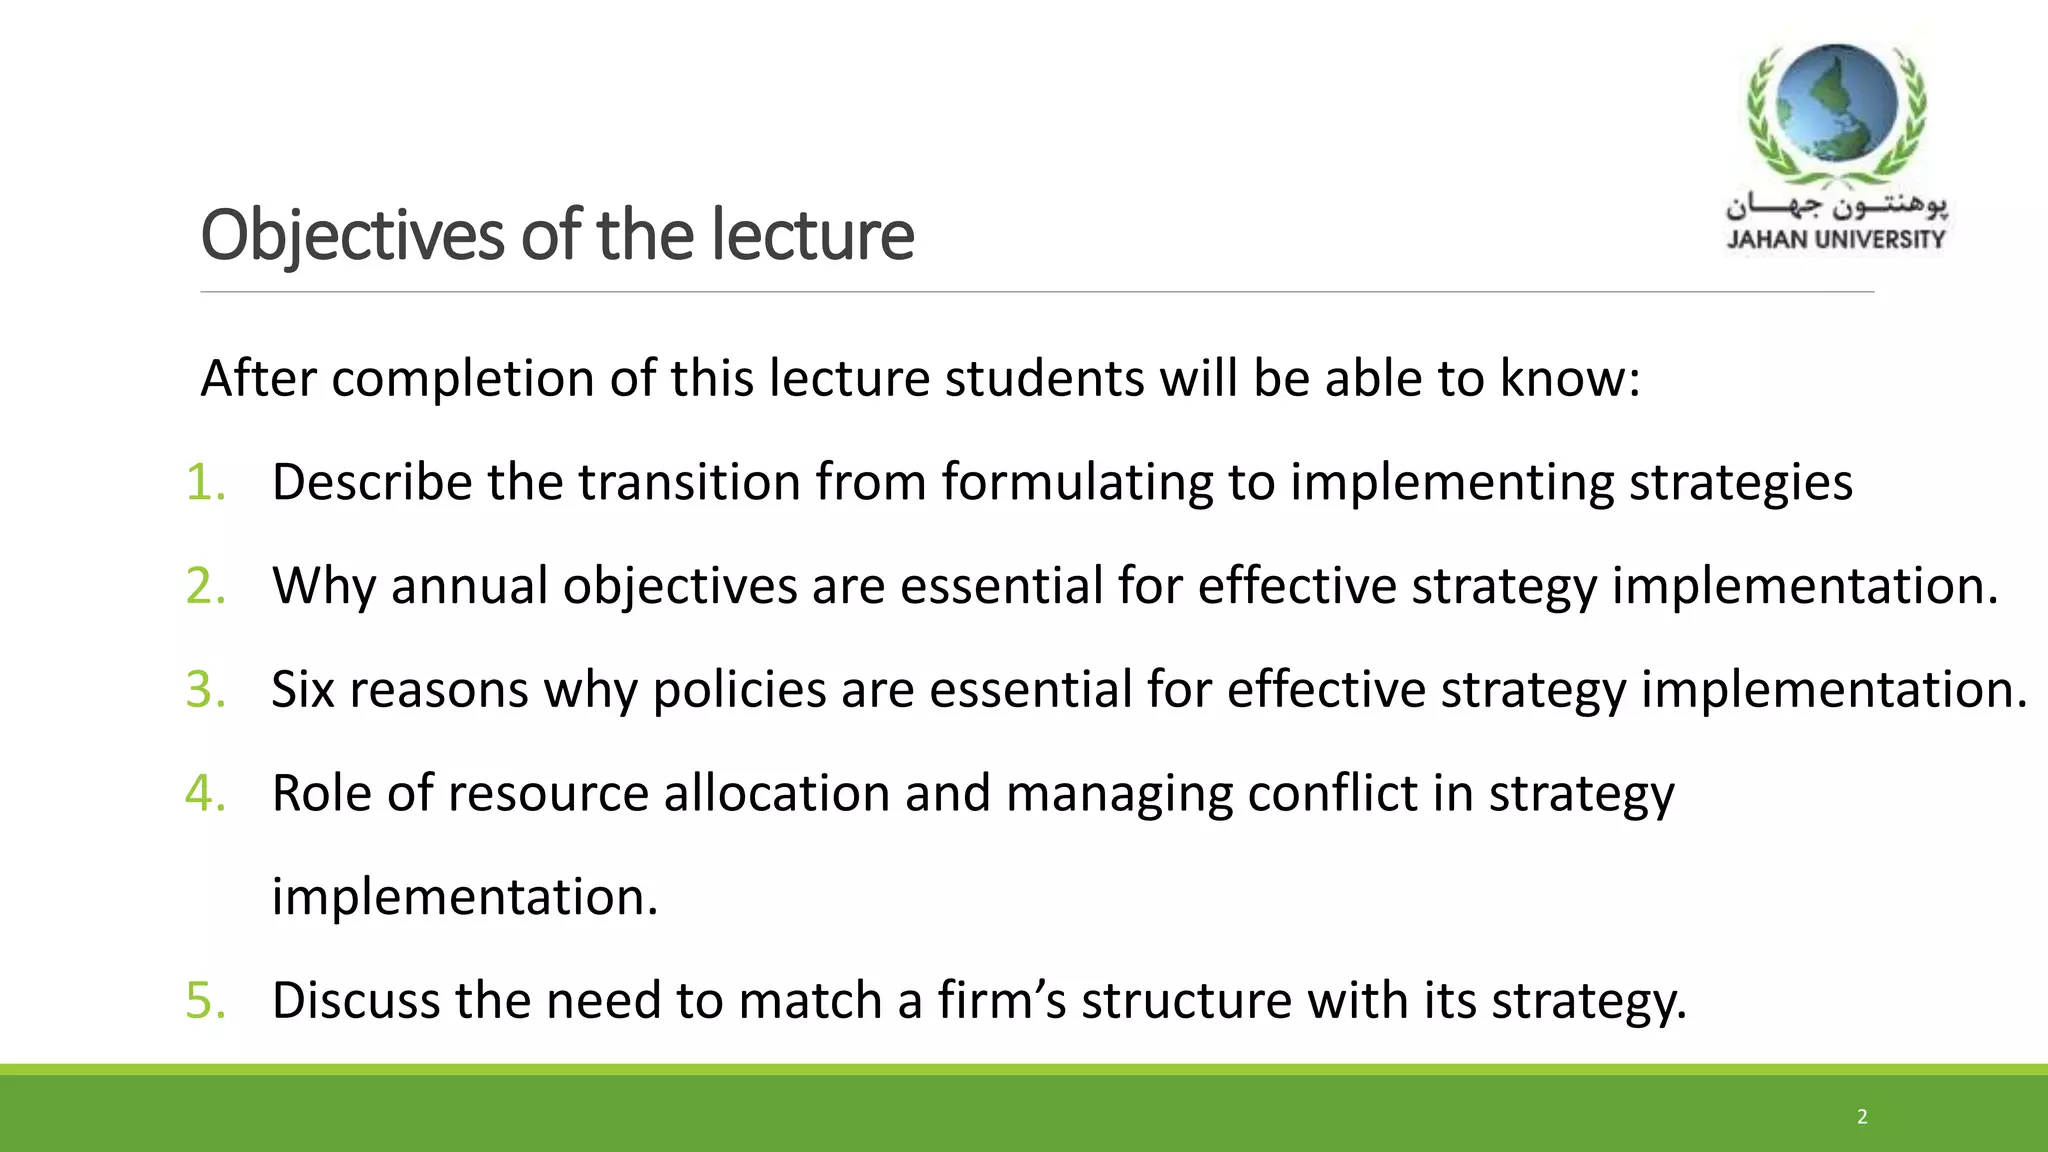Click the green list number 3

click(x=205, y=690)
